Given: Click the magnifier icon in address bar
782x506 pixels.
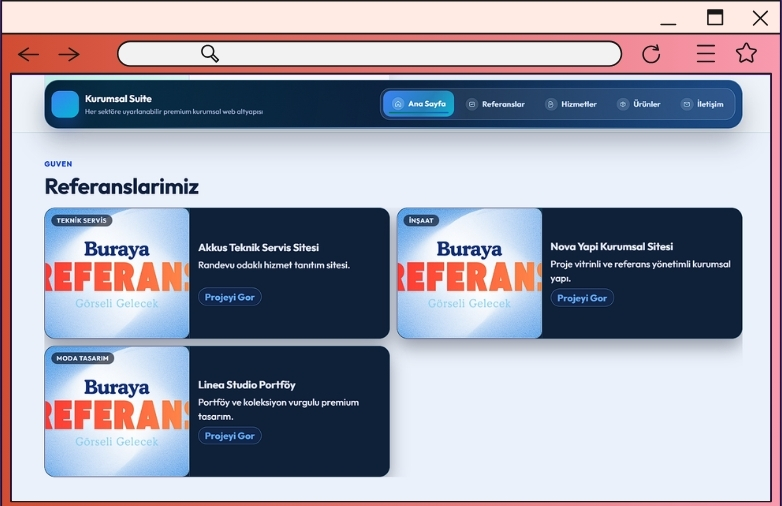Looking at the screenshot, I should pos(209,53).
